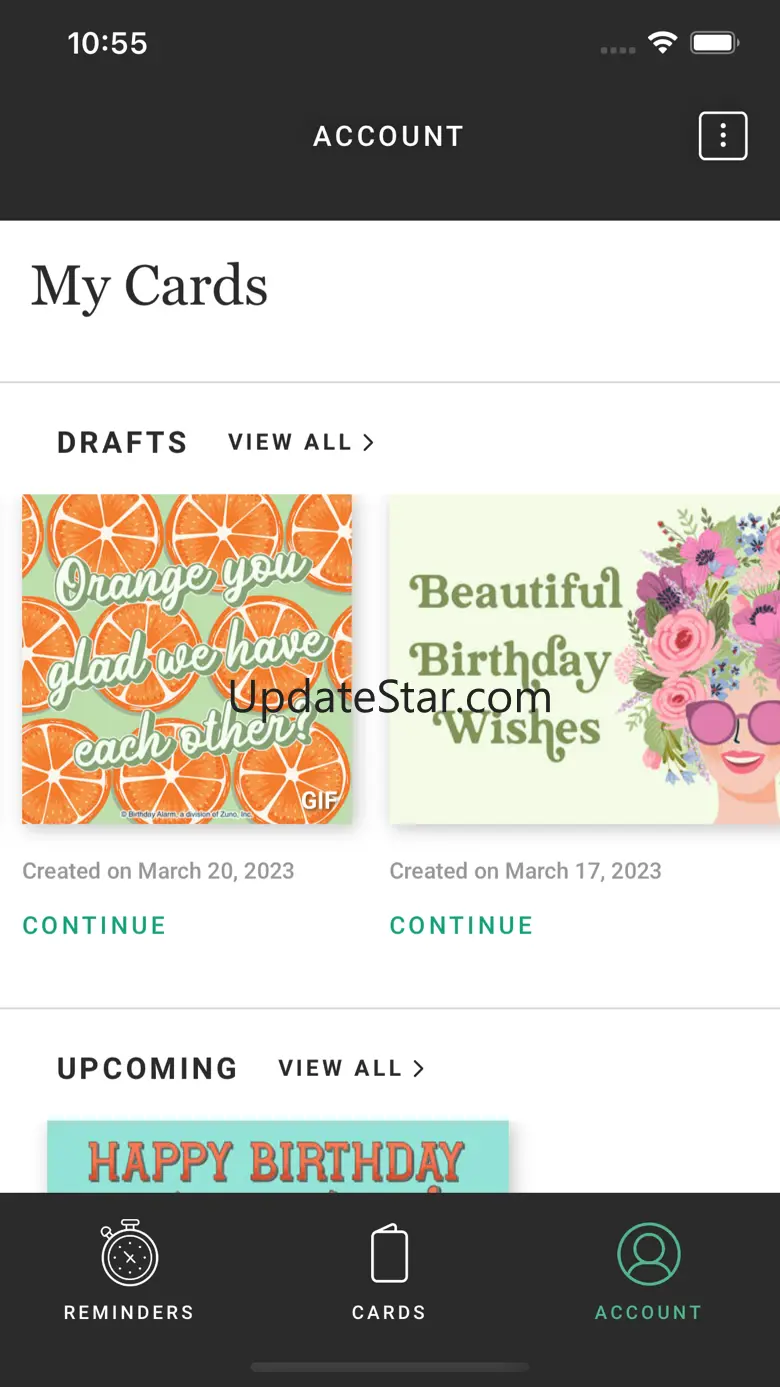Tap the Upcoming section heading
Image resolution: width=780 pixels, height=1387 pixels.
pyautogui.click(x=147, y=1068)
